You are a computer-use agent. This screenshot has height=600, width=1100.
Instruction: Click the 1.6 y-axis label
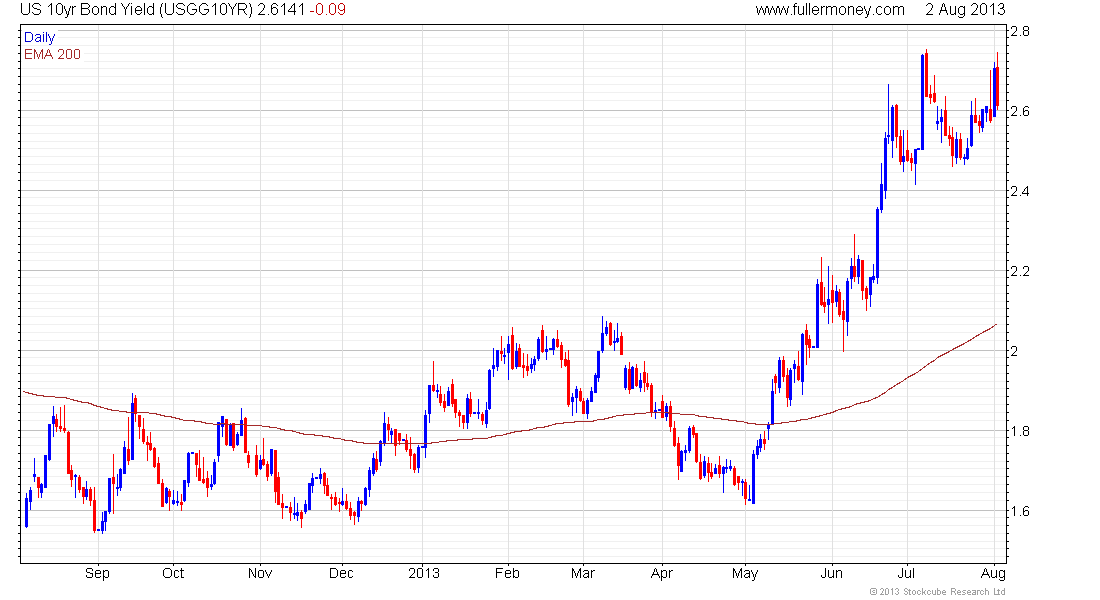[x=1019, y=511]
